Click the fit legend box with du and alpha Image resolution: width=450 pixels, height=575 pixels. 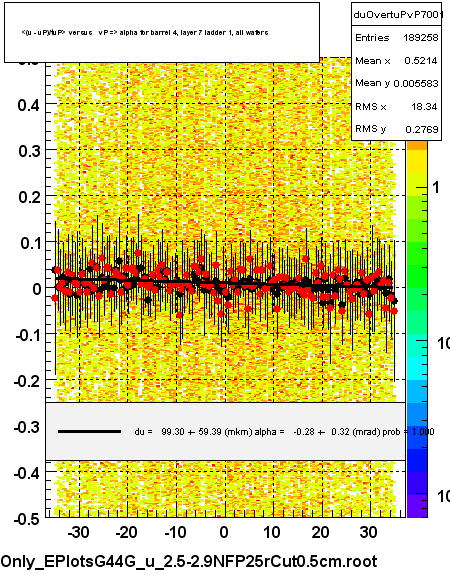(x=226, y=431)
